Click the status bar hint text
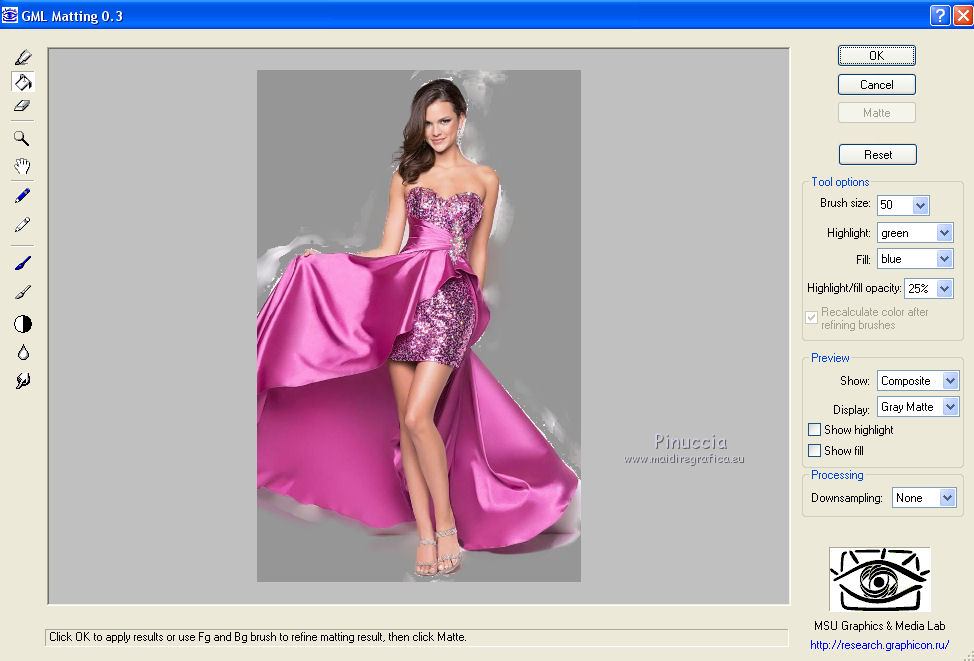974x661 pixels. click(x=258, y=637)
